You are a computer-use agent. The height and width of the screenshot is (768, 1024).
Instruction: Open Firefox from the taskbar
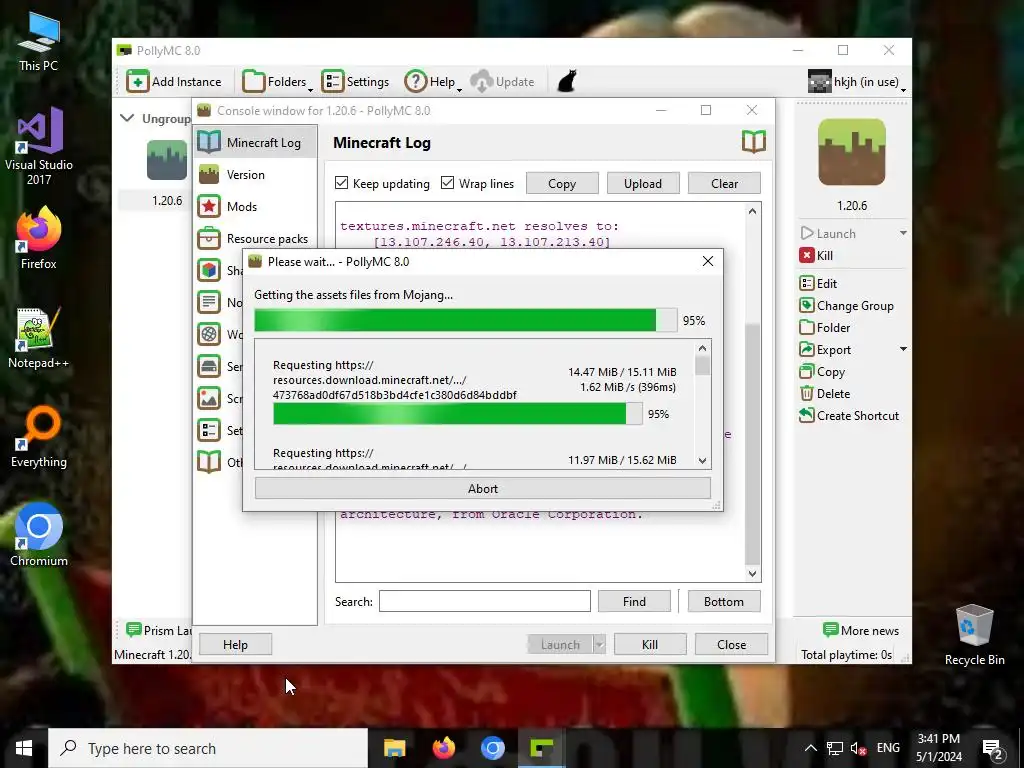(x=444, y=748)
